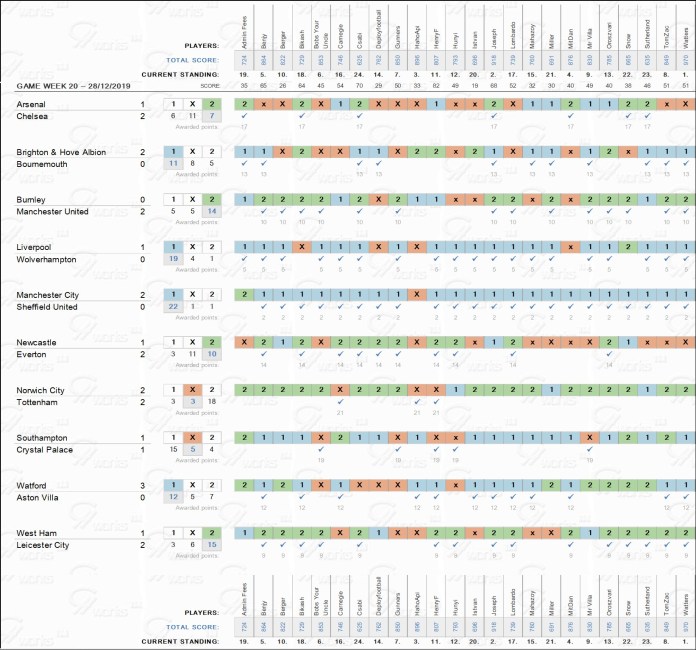Click the Aston Villa team name

(42, 498)
